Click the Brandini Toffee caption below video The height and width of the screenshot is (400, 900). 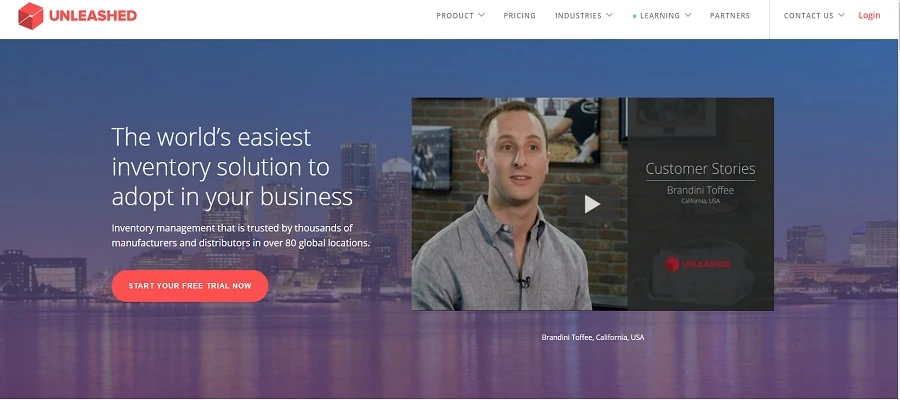tap(592, 337)
